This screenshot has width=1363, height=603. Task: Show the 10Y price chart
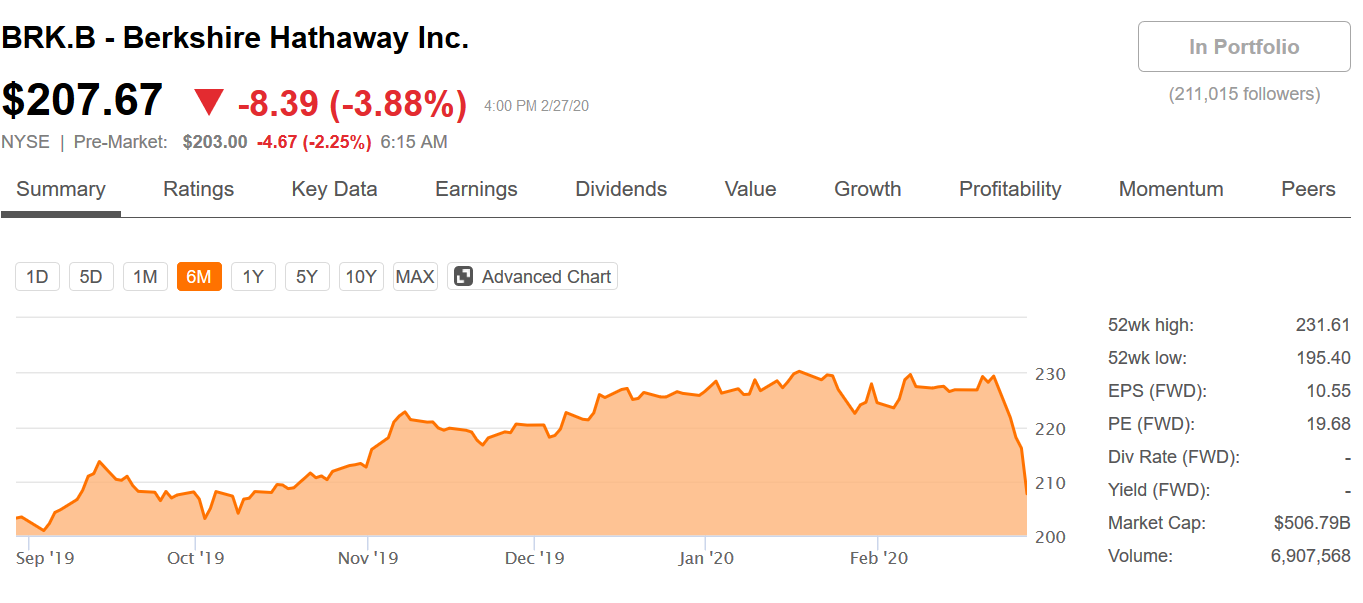click(361, 277)
